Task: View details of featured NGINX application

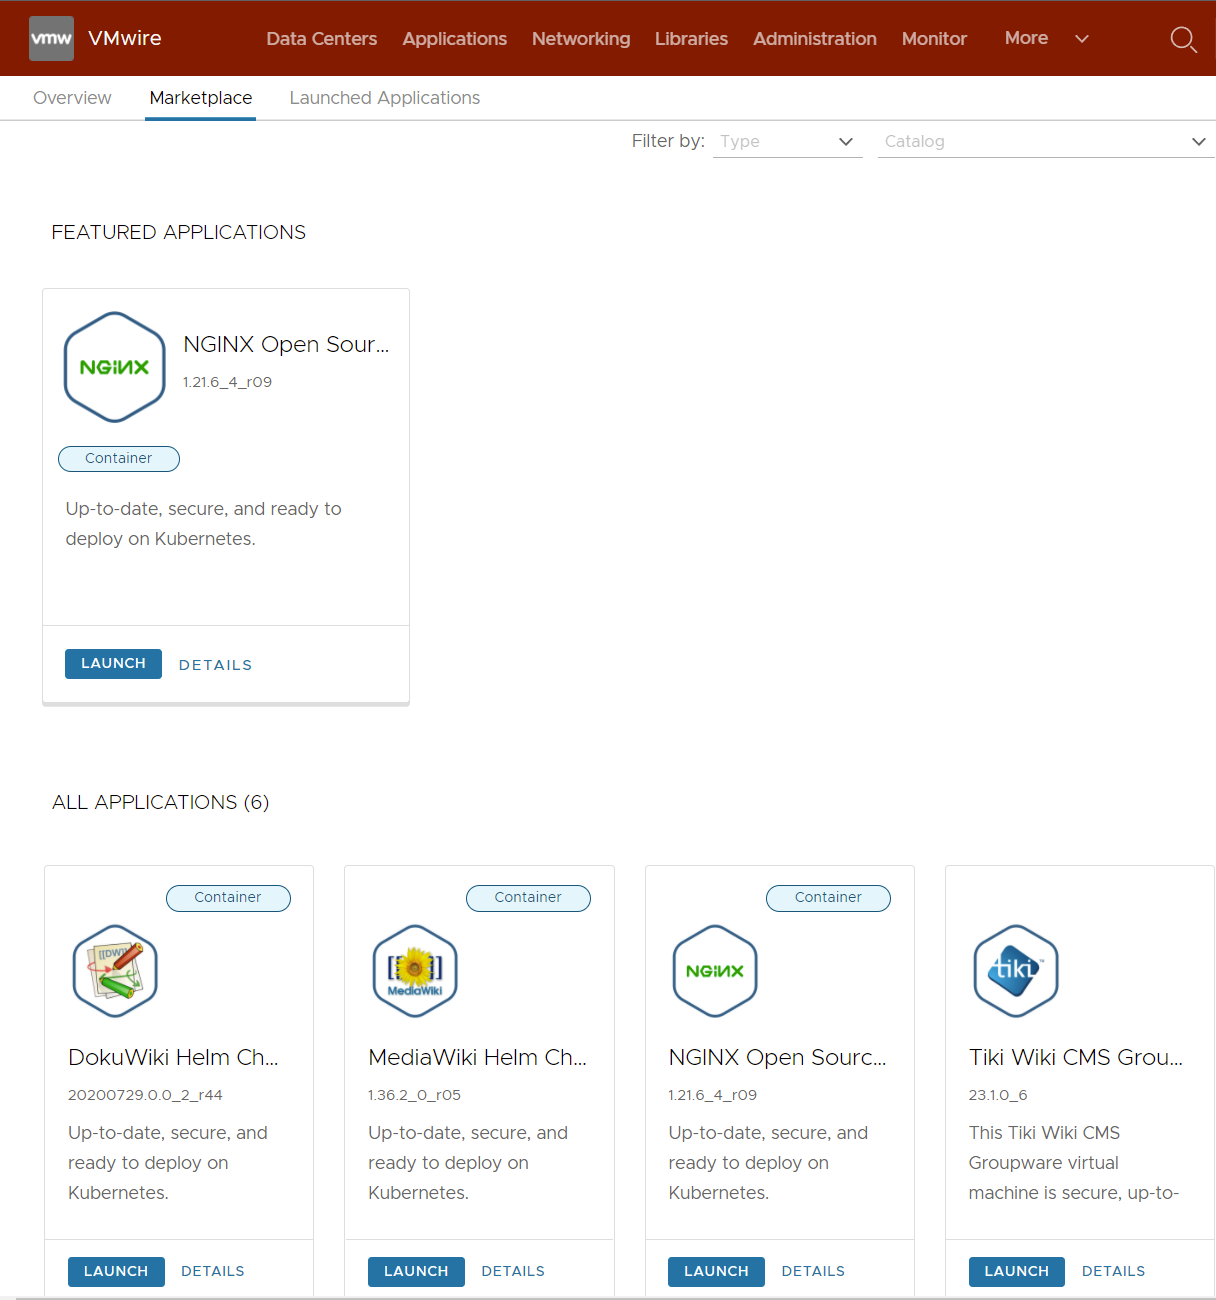Action: 215,665
